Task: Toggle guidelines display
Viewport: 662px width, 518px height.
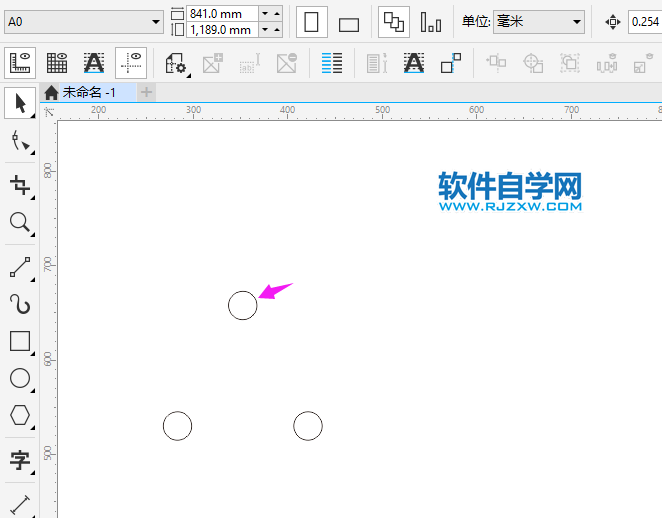Action: 131,63
